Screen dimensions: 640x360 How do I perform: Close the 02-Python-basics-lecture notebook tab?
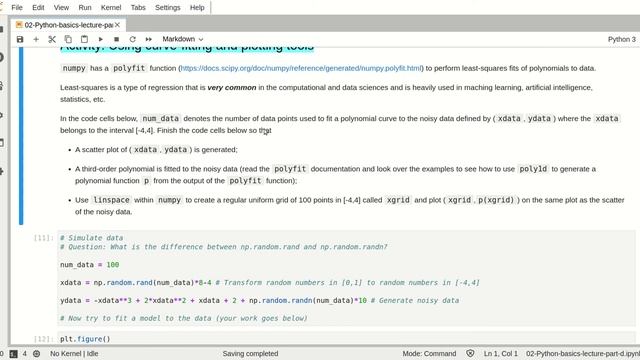[118, 25]
